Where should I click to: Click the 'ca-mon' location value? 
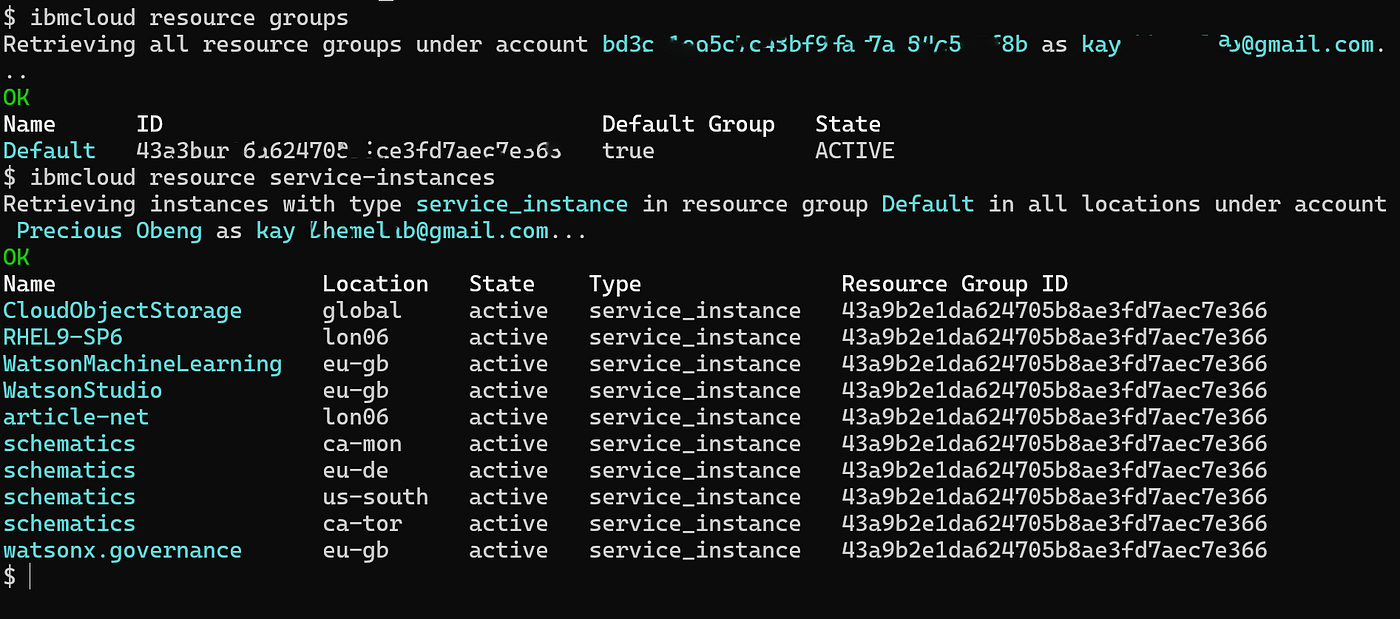[x=362, y=444]
